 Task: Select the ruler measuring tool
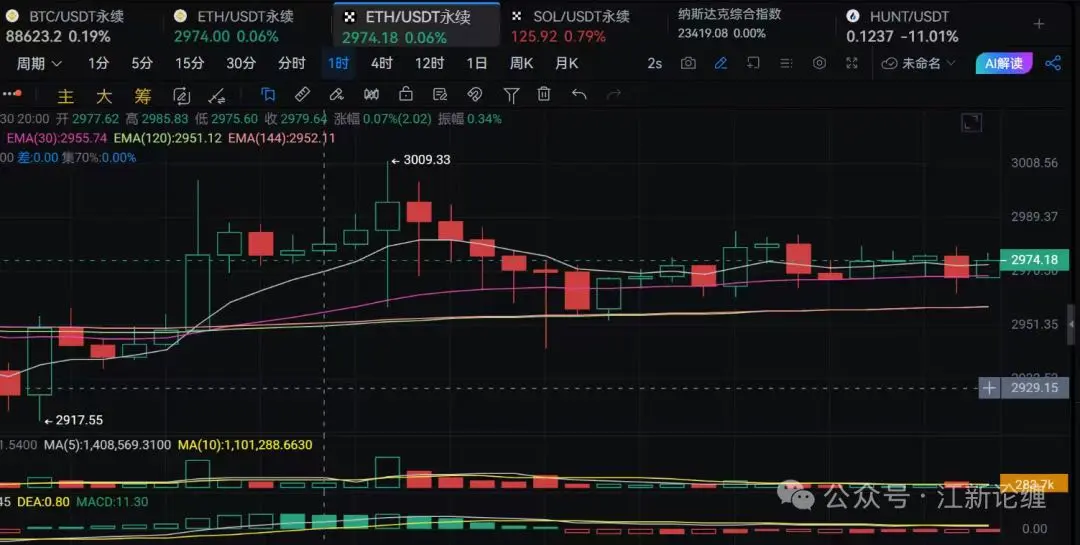pyautogui.click(x=302, y=94)
